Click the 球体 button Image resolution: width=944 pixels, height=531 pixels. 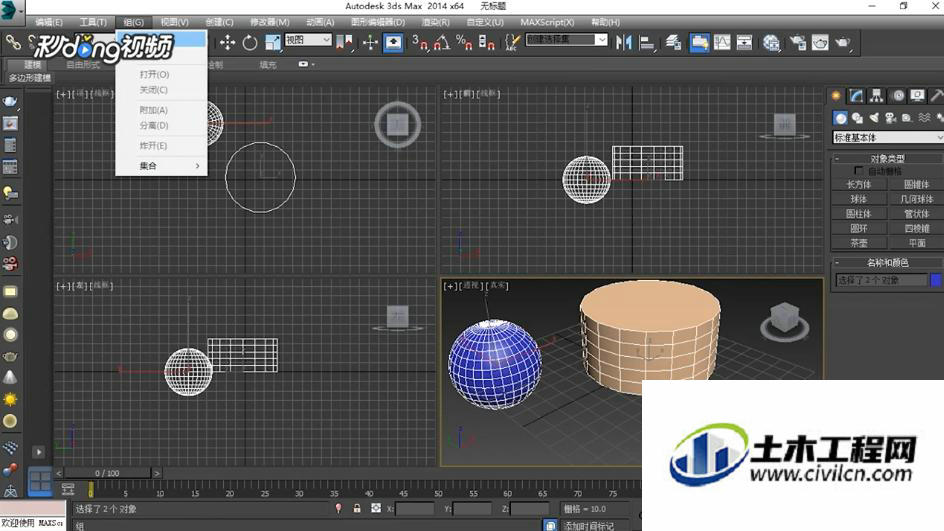[859, 199]
